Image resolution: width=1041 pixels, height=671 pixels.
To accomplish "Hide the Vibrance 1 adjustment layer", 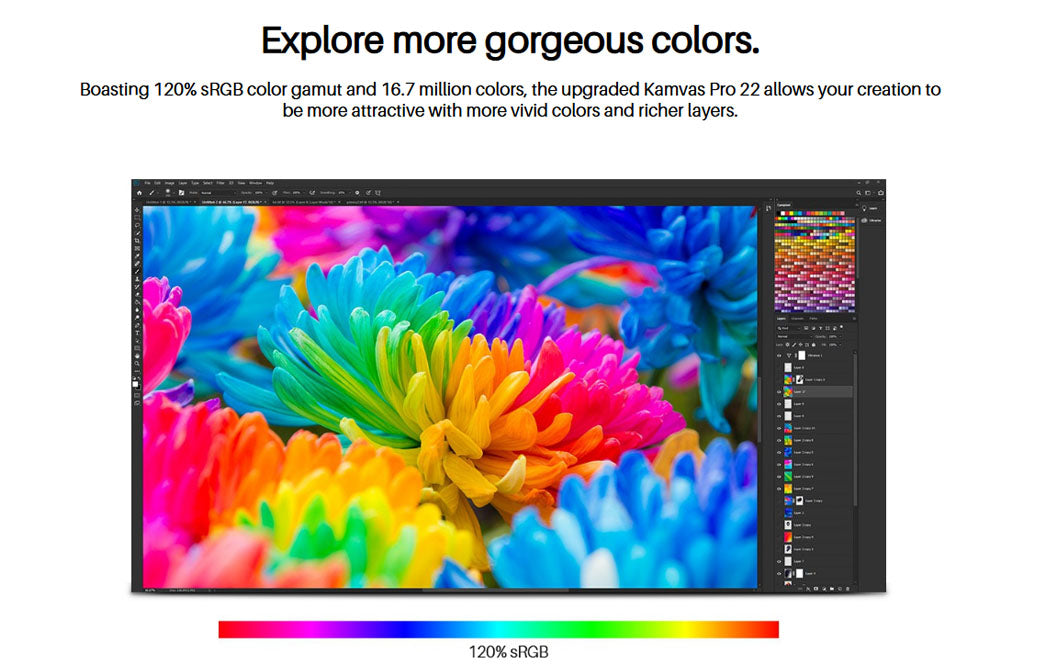I will click(x=779, y=356).
